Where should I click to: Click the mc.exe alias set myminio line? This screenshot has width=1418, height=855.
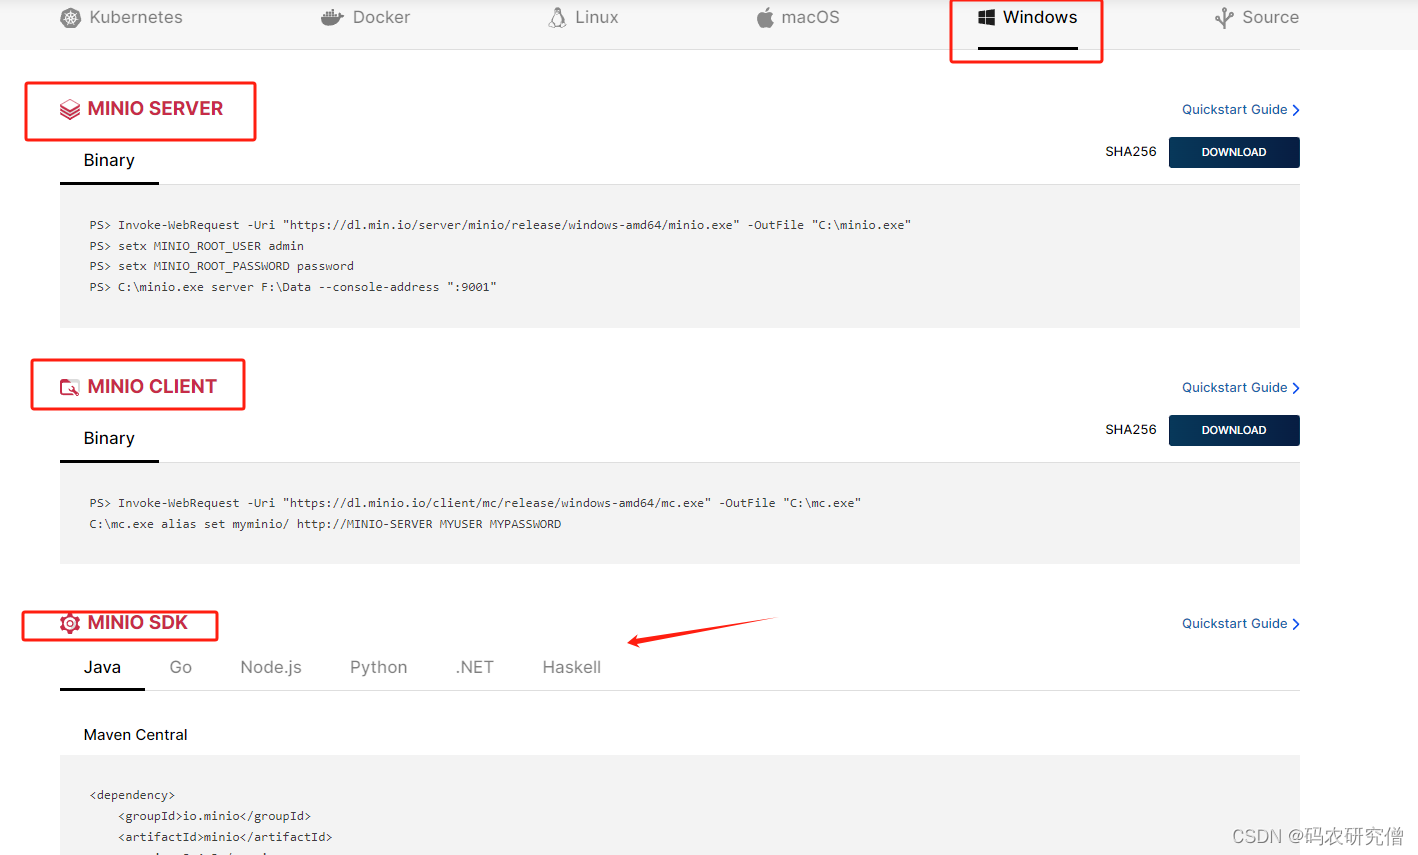pyautogui.click(x=325, y=525)
